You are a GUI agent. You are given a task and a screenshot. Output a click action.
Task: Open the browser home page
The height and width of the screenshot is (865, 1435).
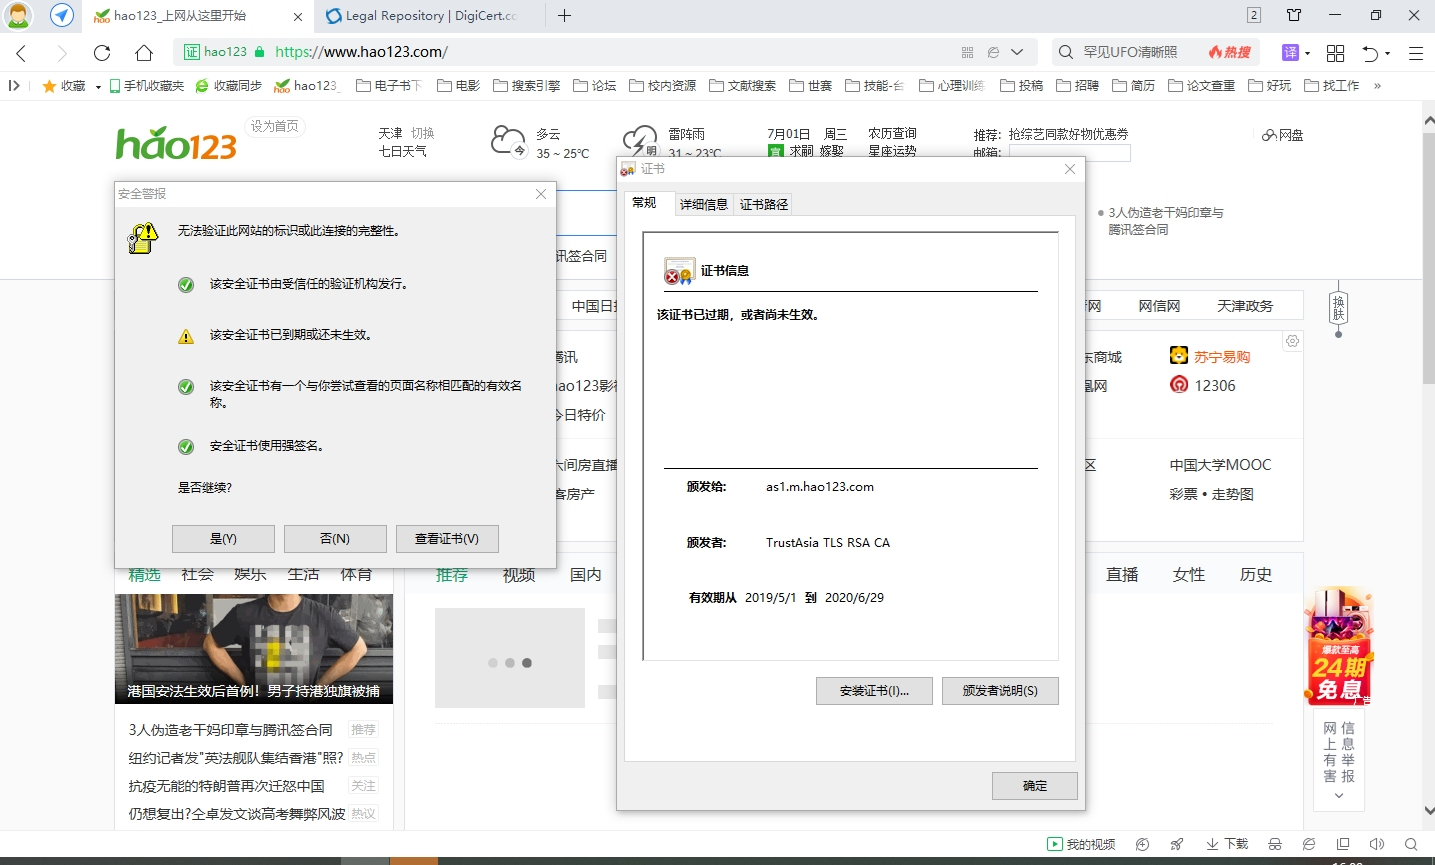[x=144, y=53]
